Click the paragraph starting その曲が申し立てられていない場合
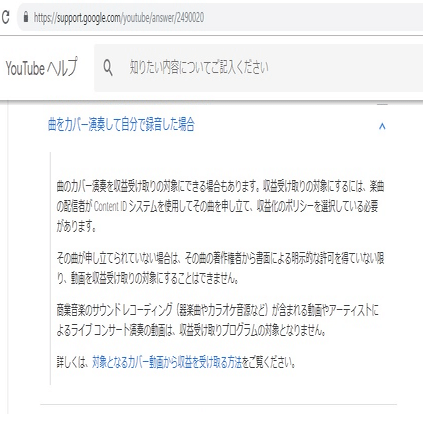 [220, 268]
